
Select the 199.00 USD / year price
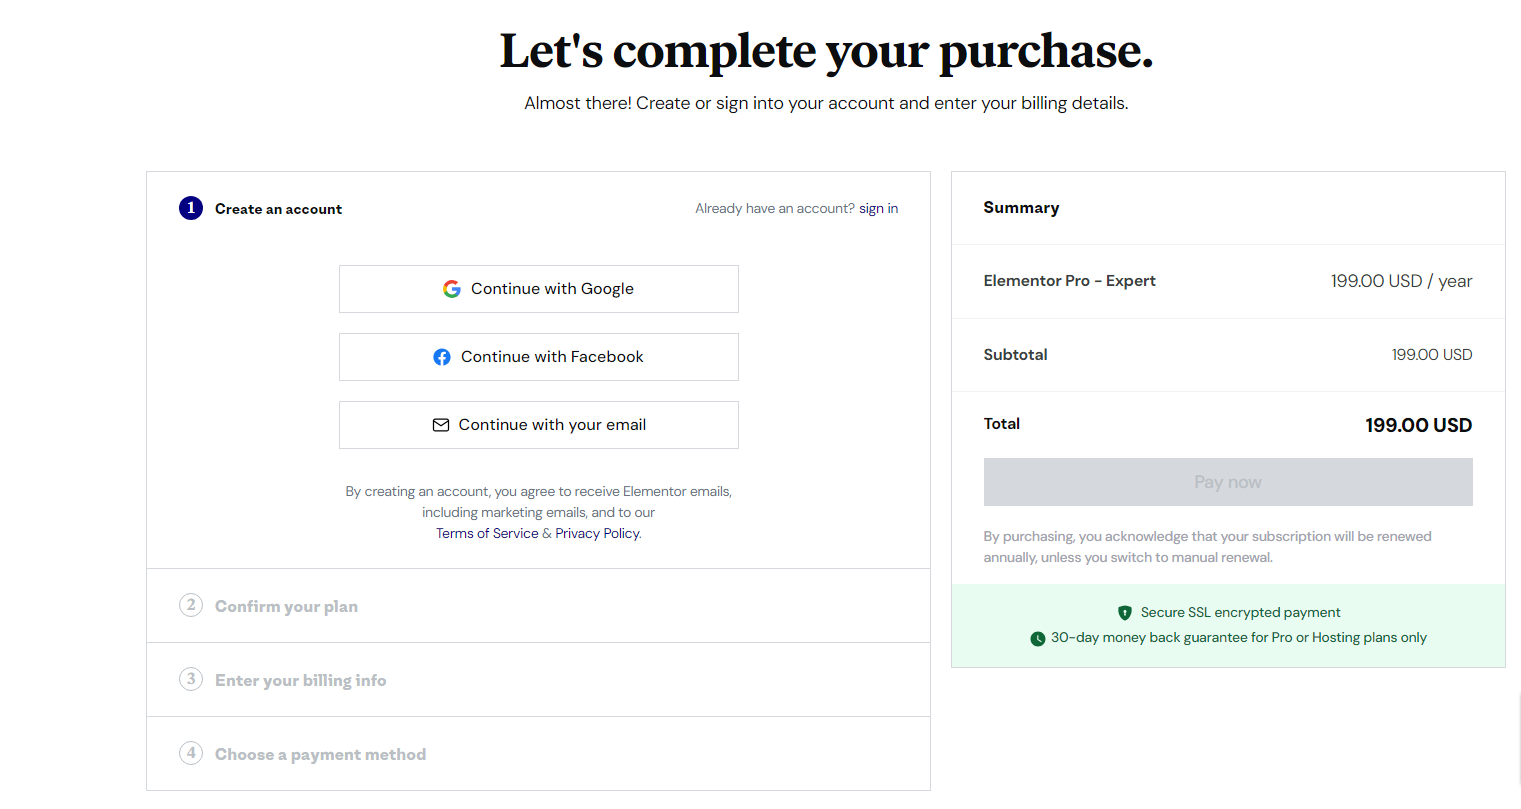click(1401, 281)
